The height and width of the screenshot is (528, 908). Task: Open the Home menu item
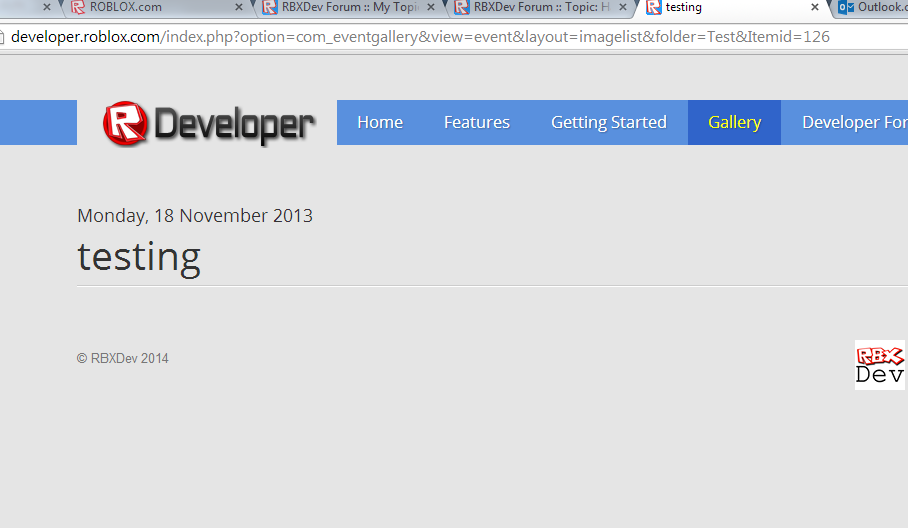point(380,122)
